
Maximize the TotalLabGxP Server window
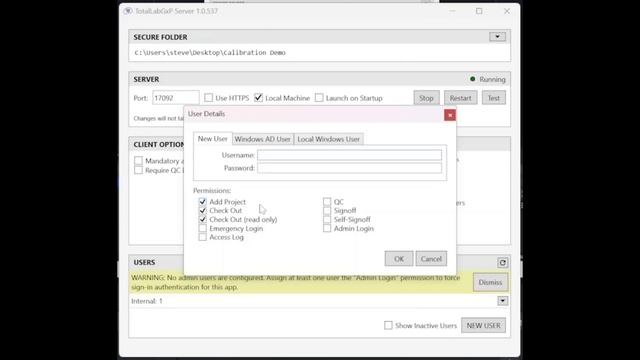pos(479,11)
